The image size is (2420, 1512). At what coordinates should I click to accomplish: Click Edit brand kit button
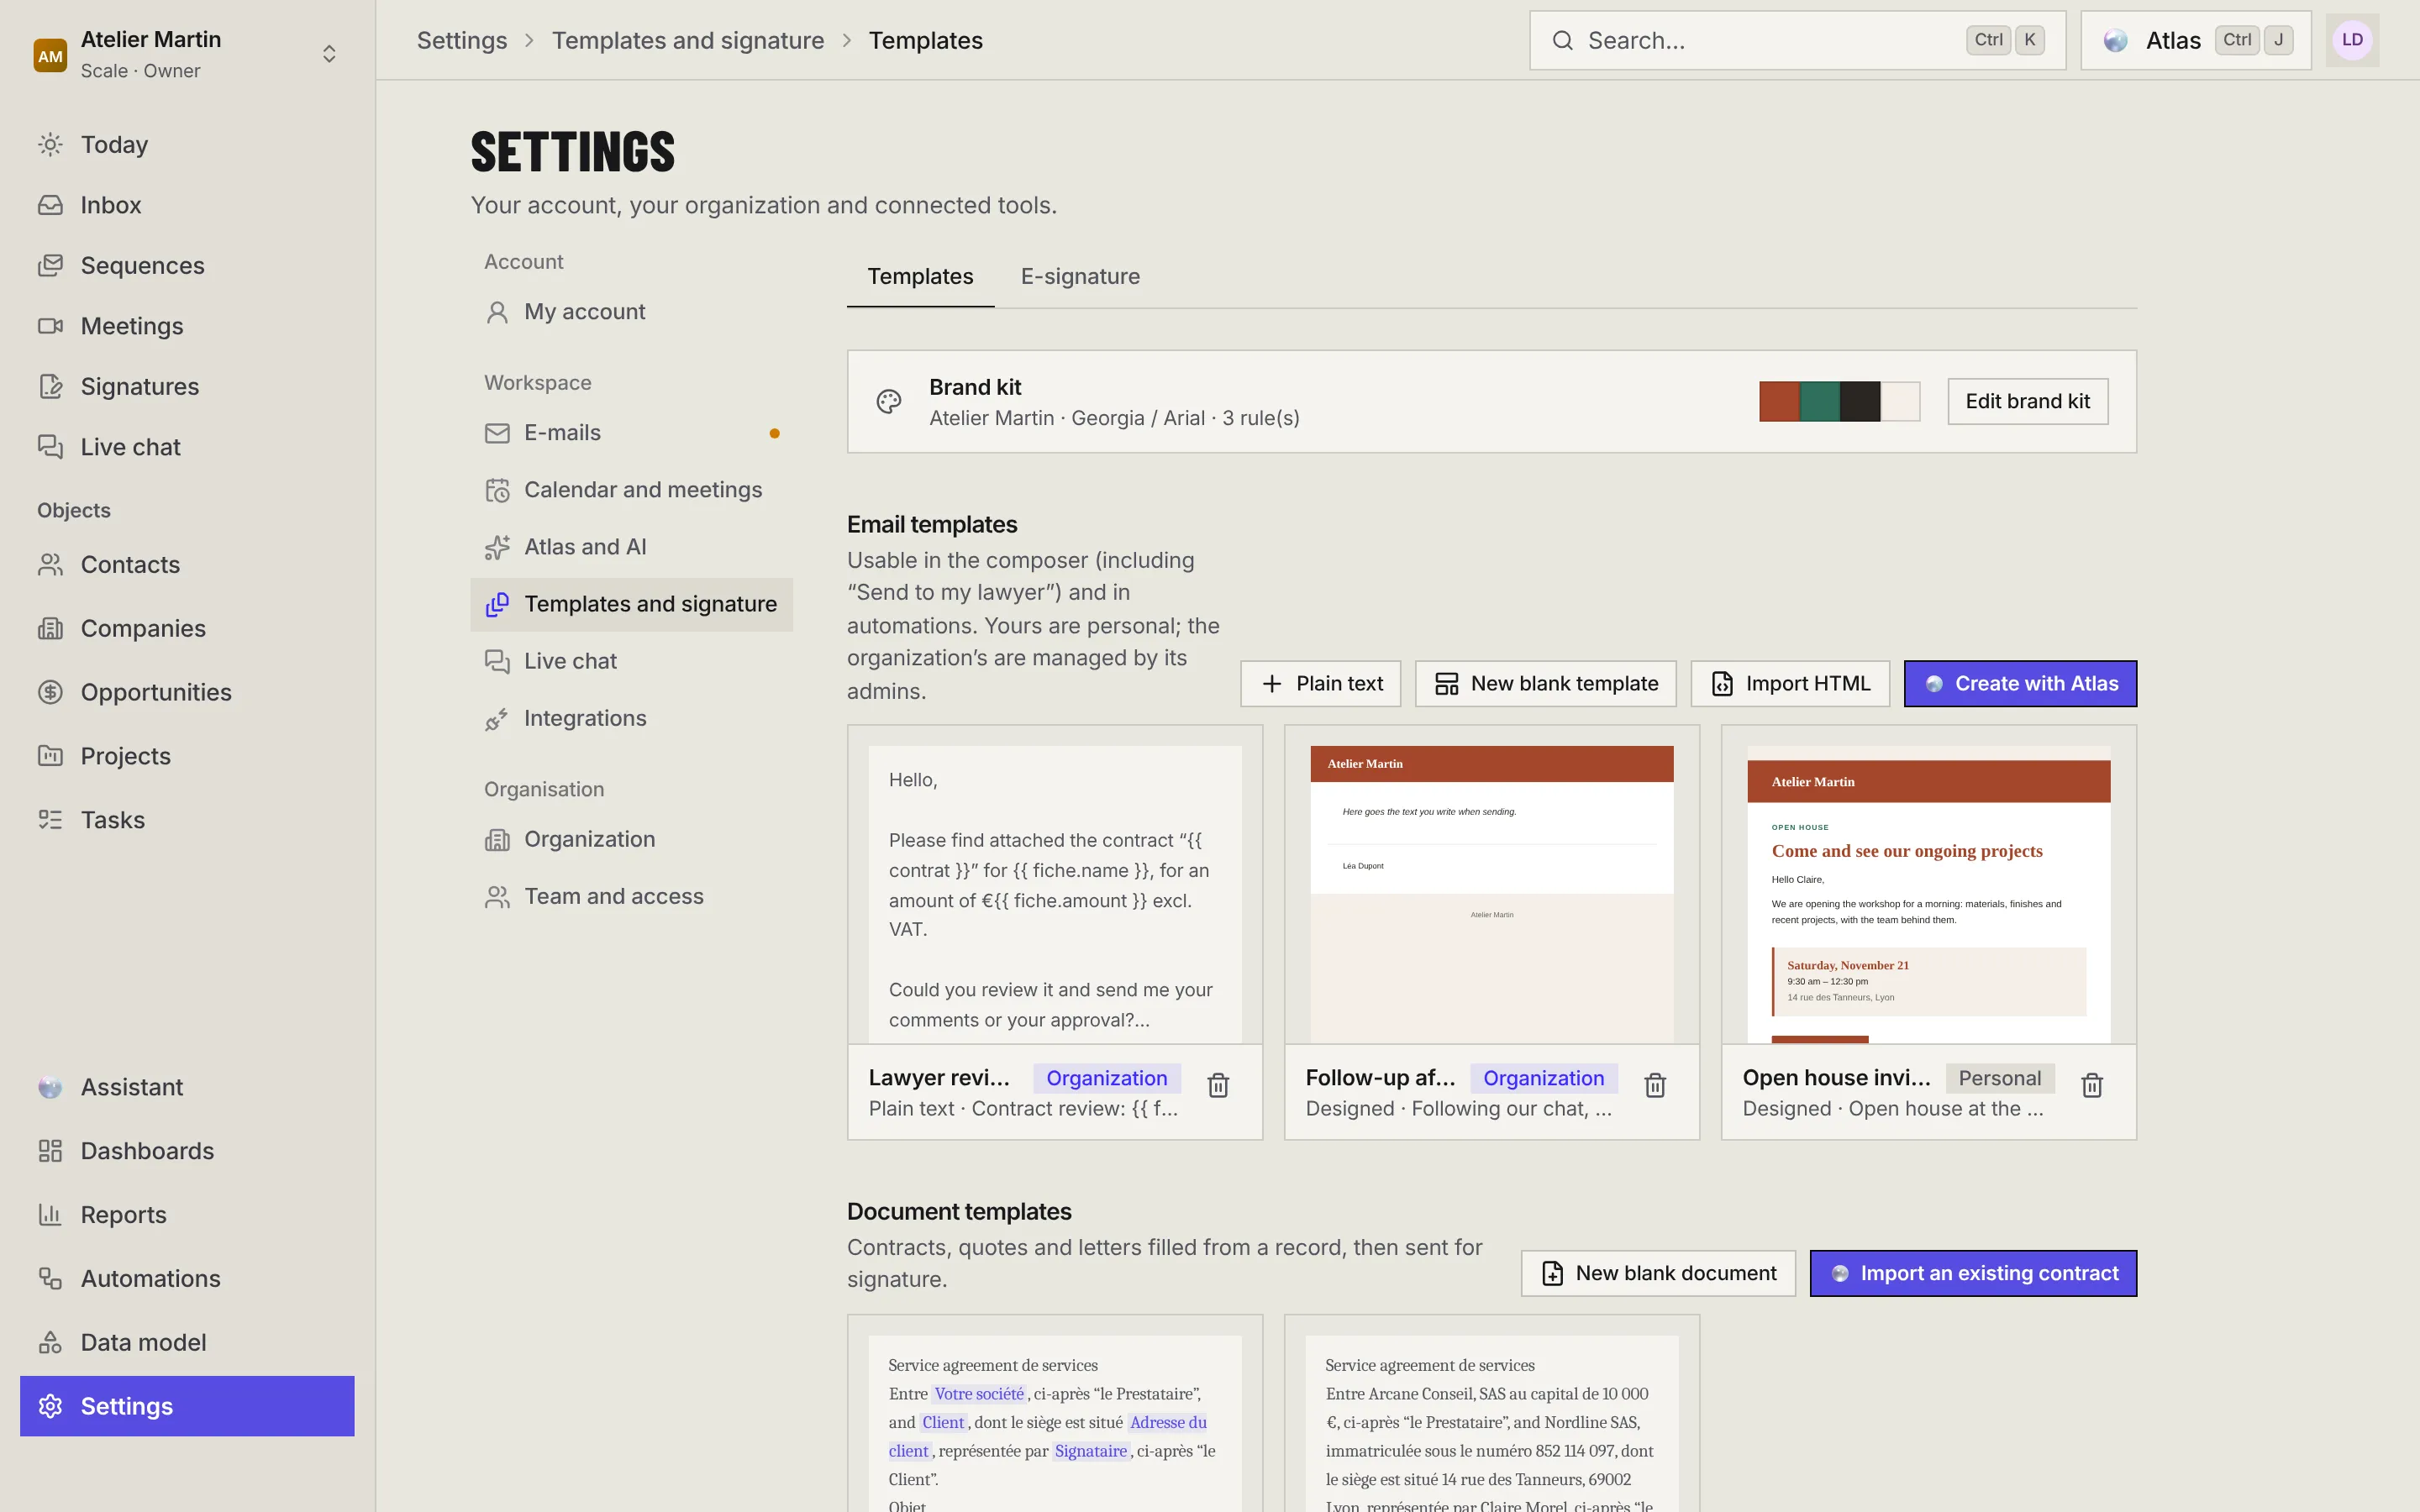point(2027,401)
